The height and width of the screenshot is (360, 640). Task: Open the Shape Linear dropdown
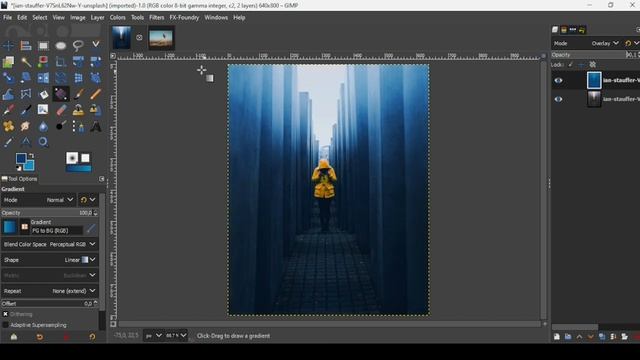click(x=50, y=260)
